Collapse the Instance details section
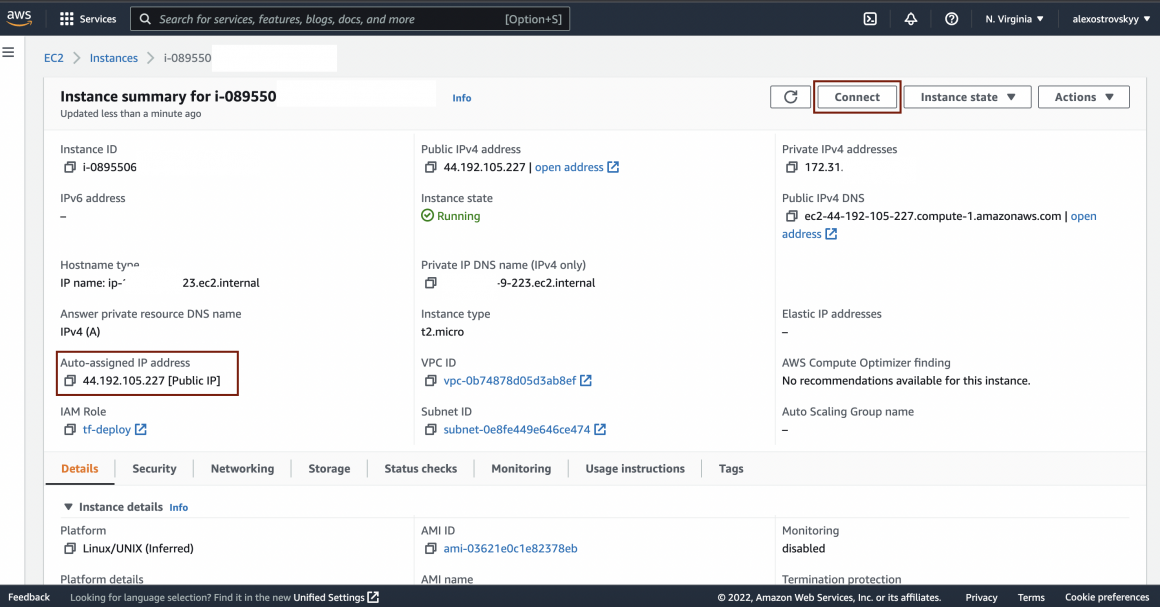Image resolution: width=1160 pixels, height=607 pixels. coord(69,507)
